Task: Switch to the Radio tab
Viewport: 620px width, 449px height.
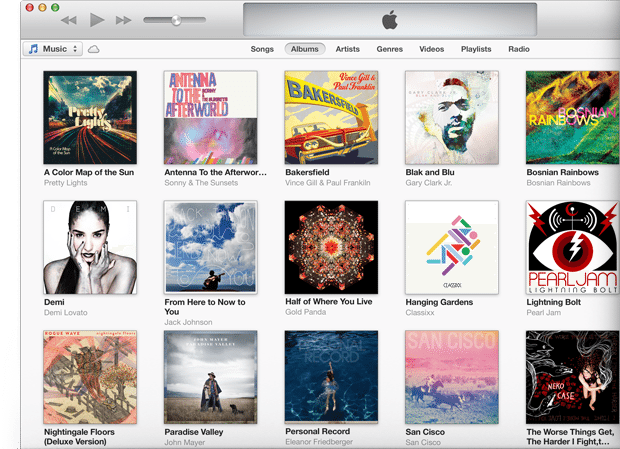Action: pyautogui.click(x=519, y=49)
